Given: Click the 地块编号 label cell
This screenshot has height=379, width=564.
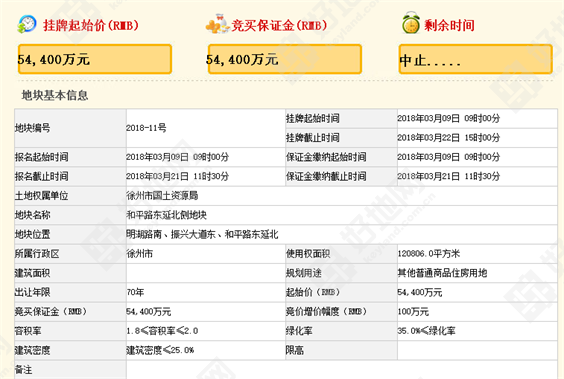Looking at the screenshot, I should (70, 128).
